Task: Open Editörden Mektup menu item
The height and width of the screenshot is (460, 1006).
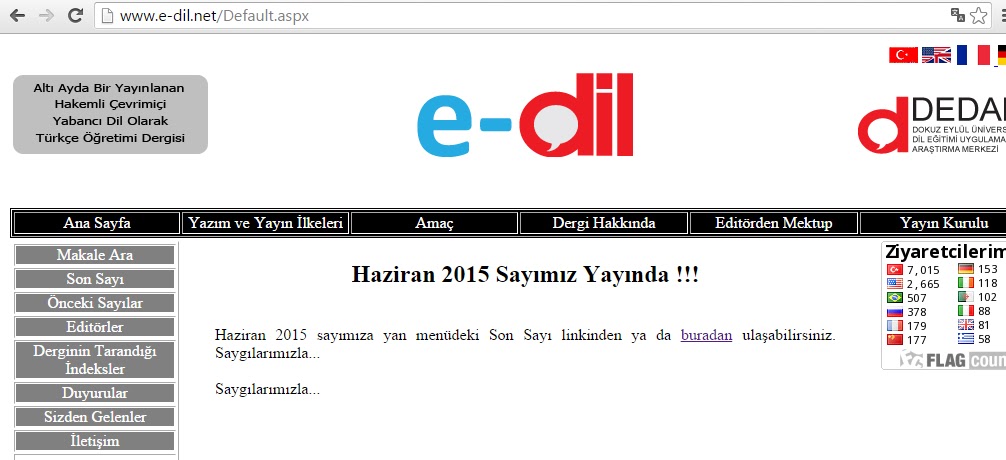Action: point(774,223)
